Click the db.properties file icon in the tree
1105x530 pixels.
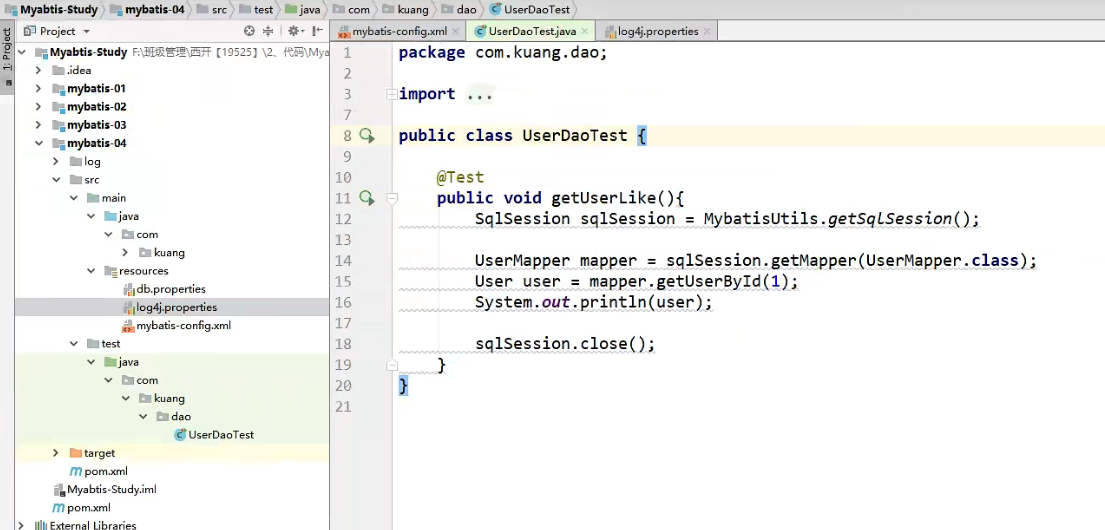click(x=128, y=289)
